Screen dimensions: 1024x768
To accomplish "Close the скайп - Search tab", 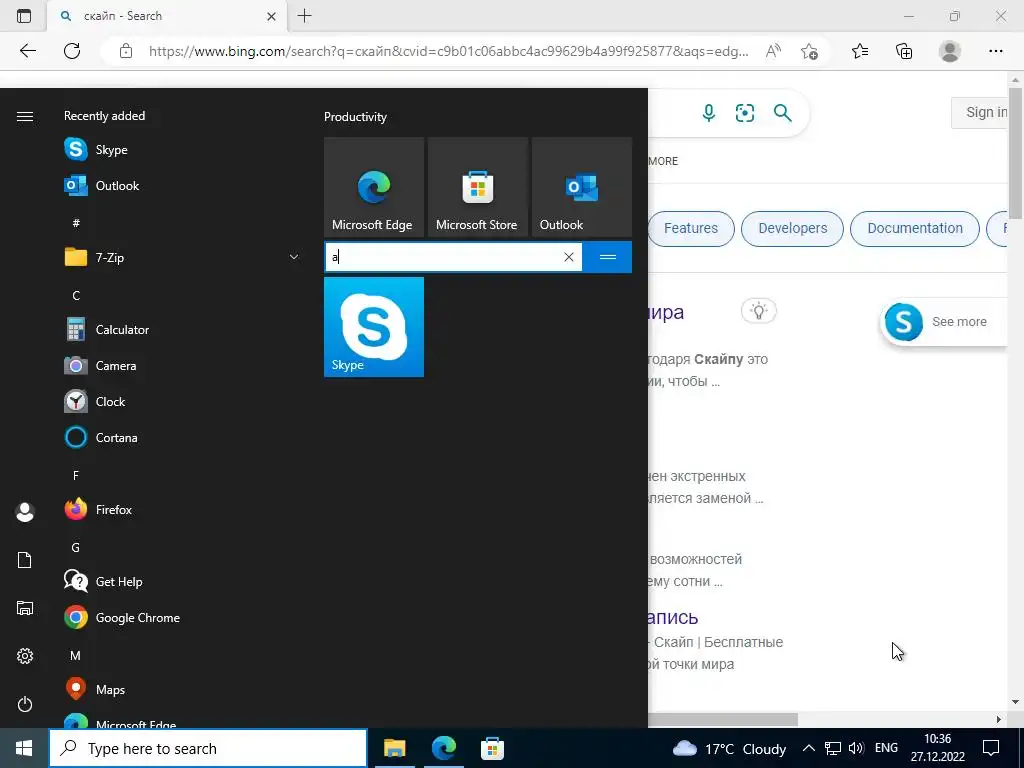I will [271, 16].
